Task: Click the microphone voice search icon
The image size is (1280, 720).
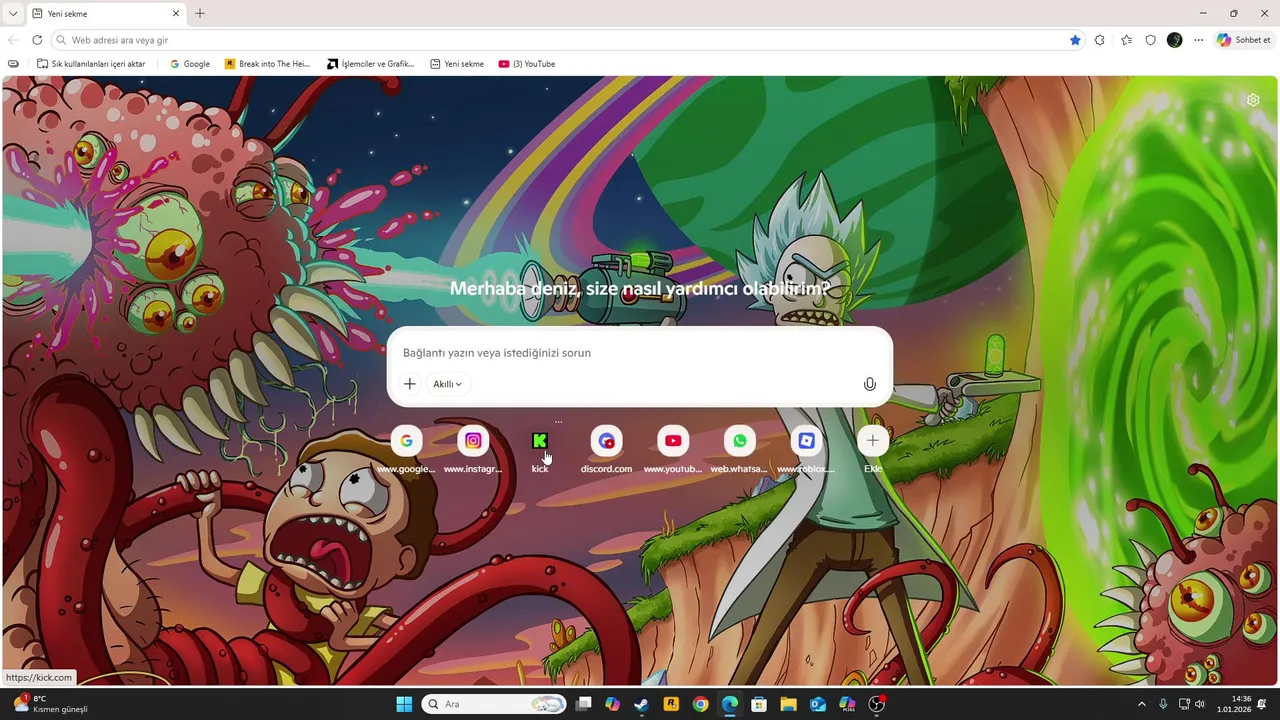Action: [x=870, y=384]
